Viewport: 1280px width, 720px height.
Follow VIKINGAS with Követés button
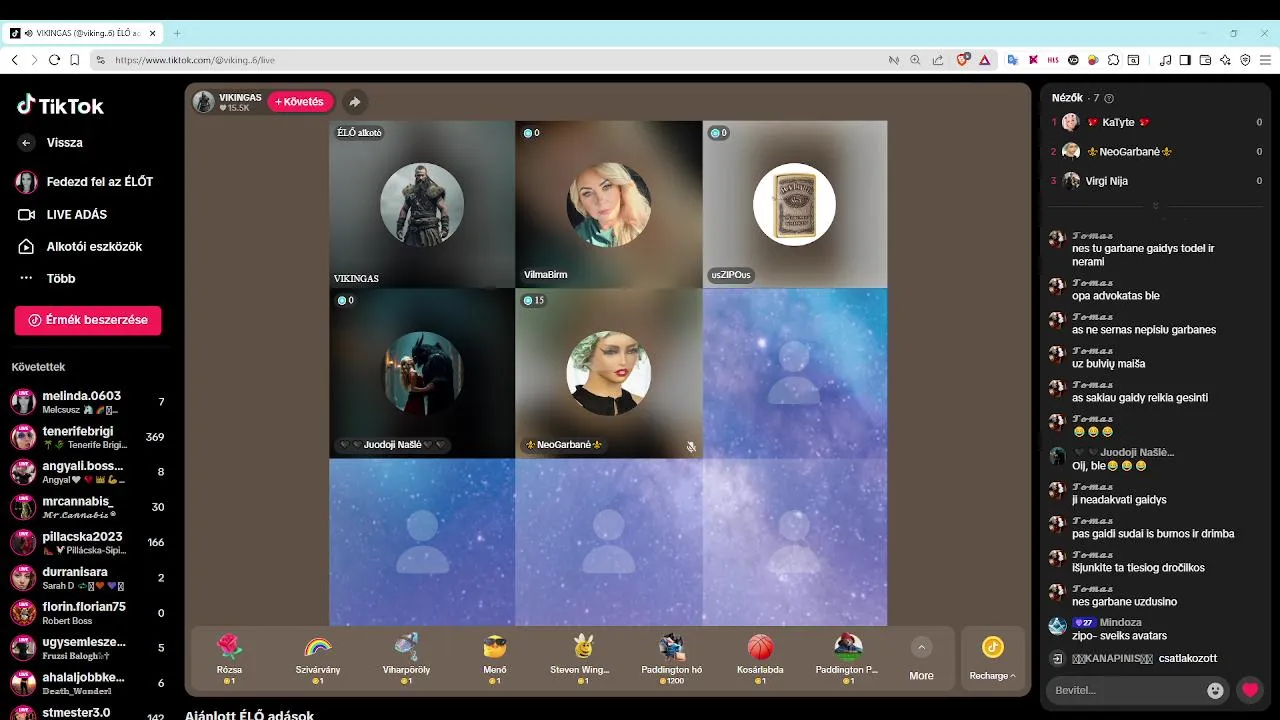pyautogui.click(x=300, y=102)
